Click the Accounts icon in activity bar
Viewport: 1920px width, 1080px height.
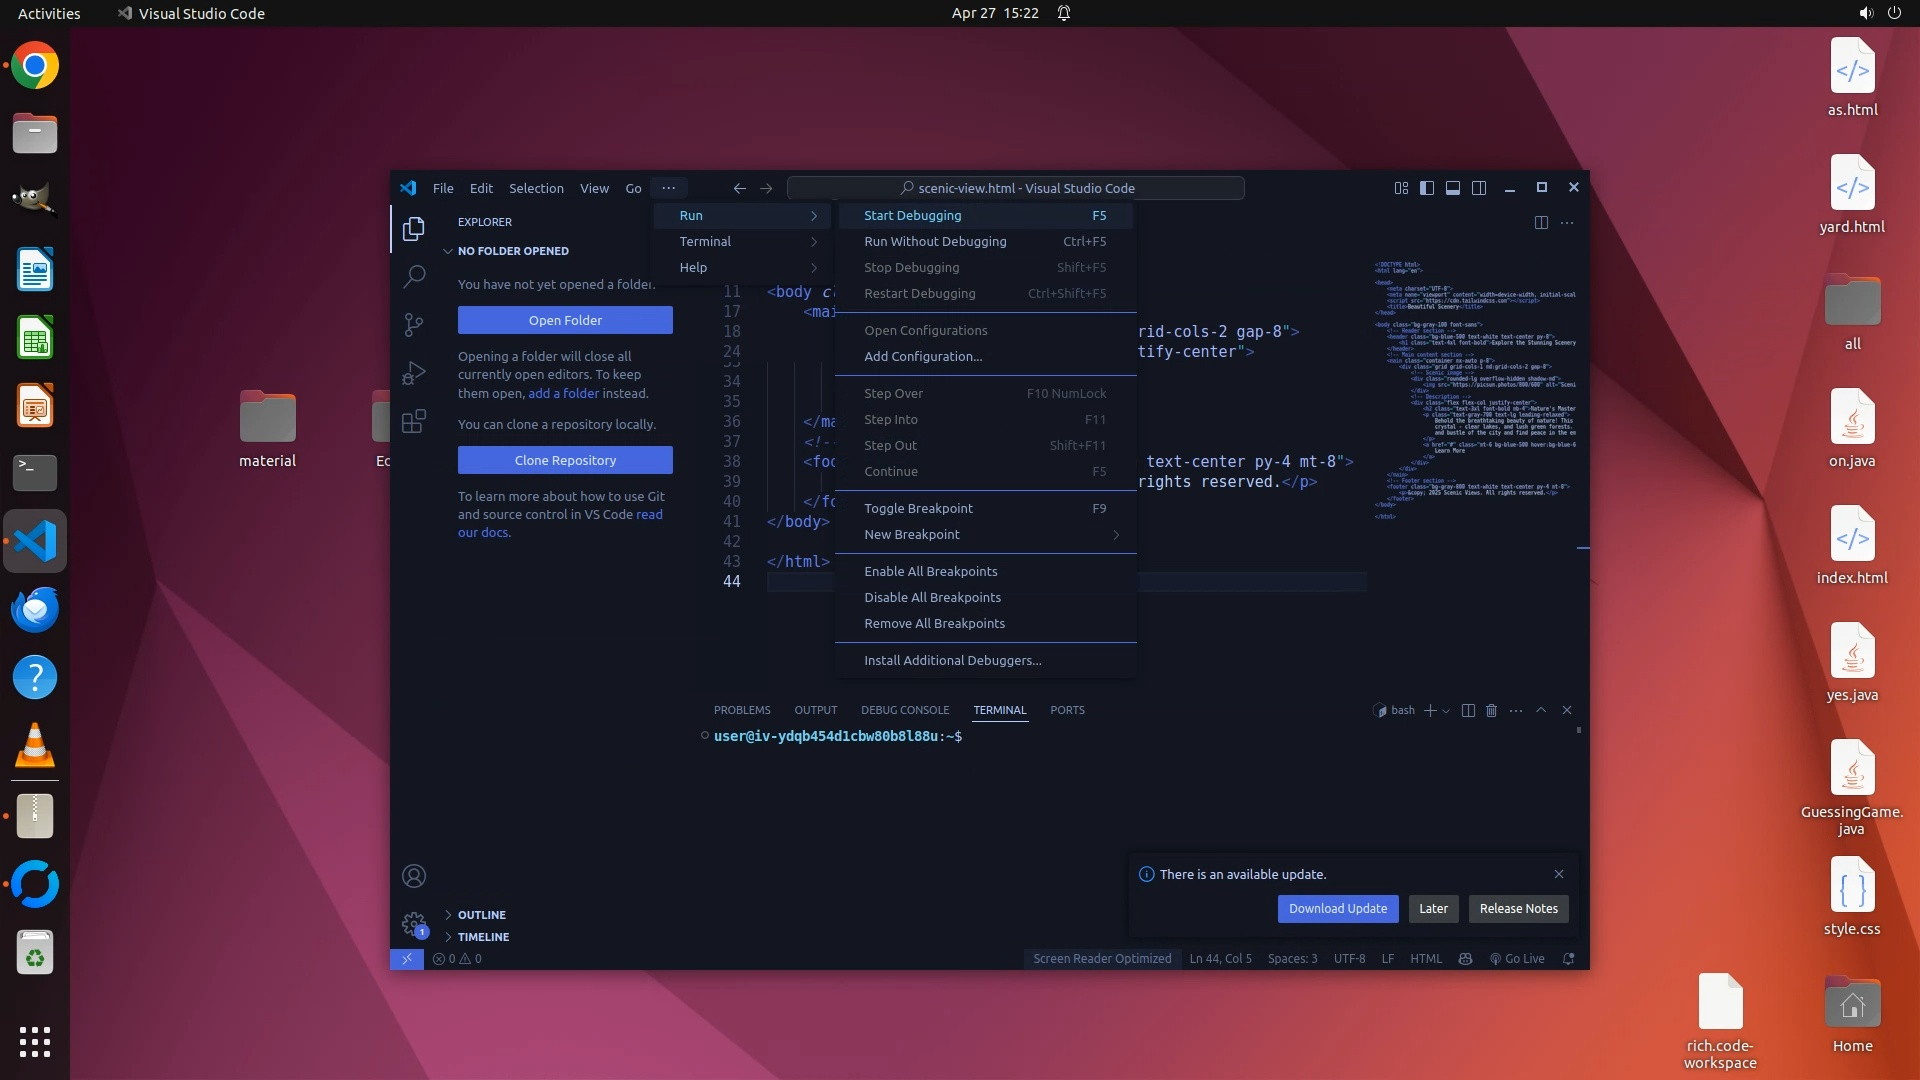(413, 876)
